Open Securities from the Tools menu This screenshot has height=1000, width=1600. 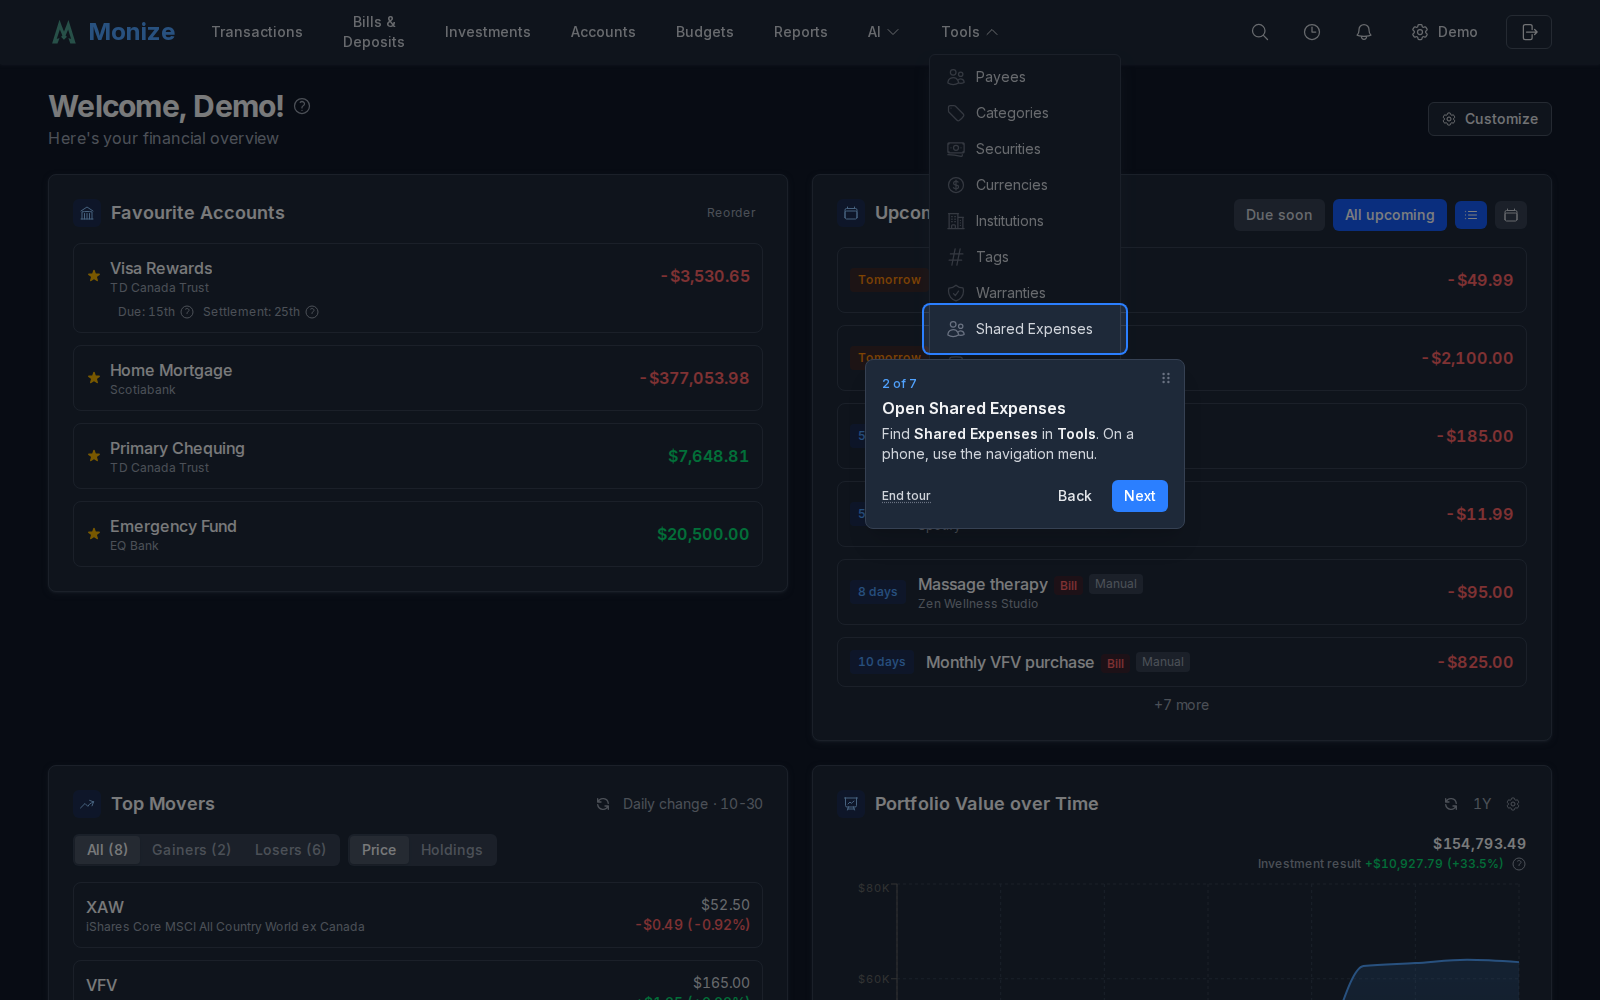pos(1025,149)
